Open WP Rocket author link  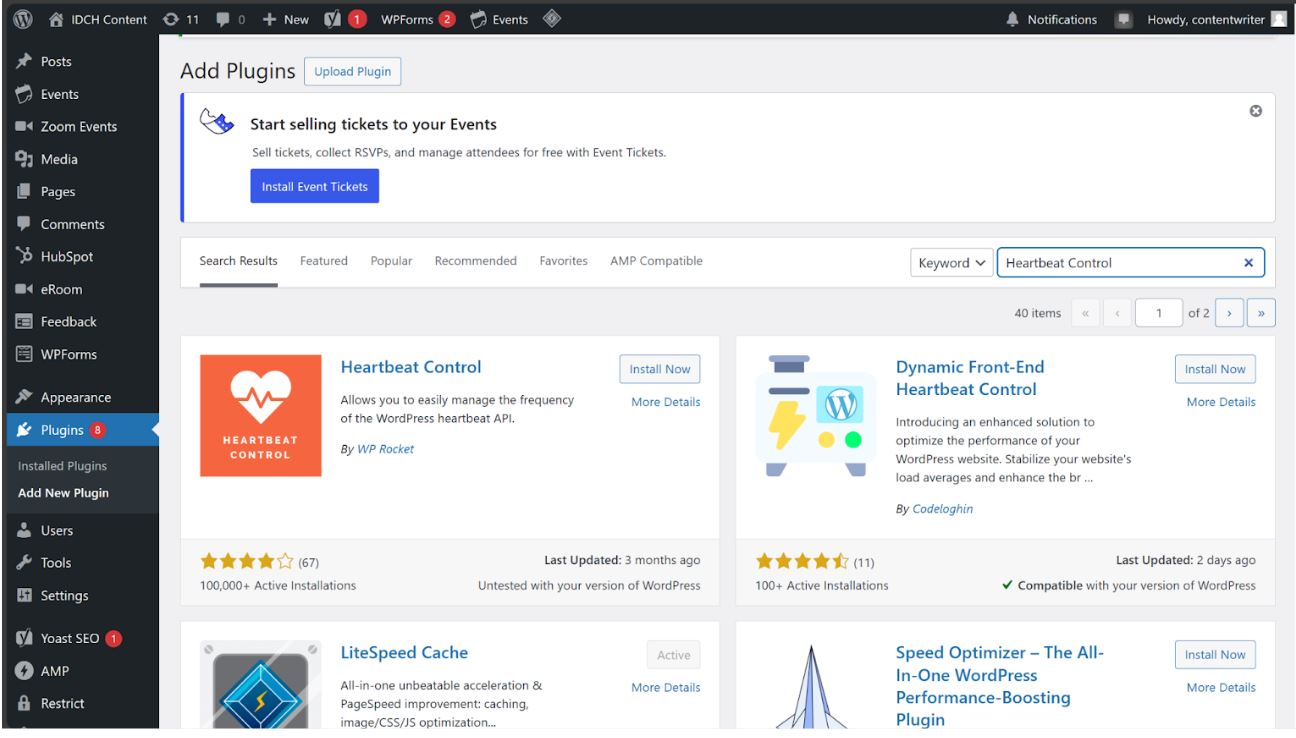tap(385, 449)
